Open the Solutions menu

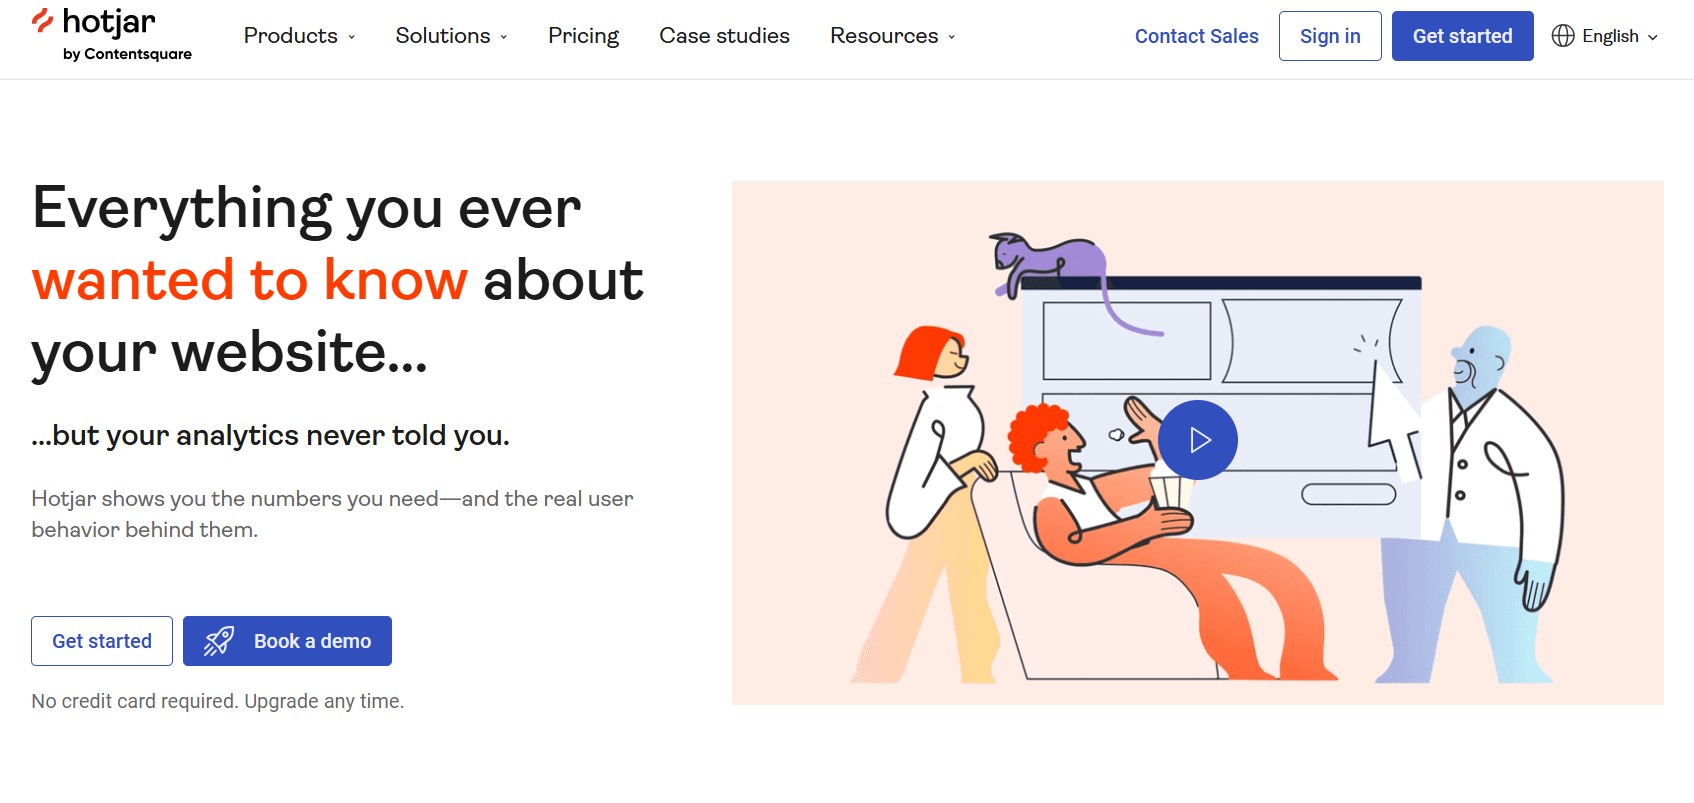[x=451, y=36]
